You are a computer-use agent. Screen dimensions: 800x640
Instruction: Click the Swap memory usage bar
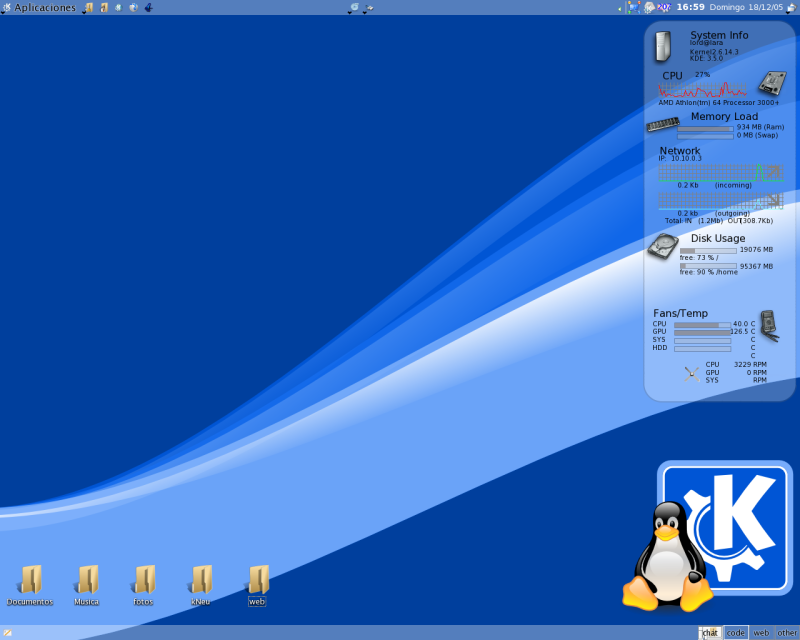click(705, 137)
